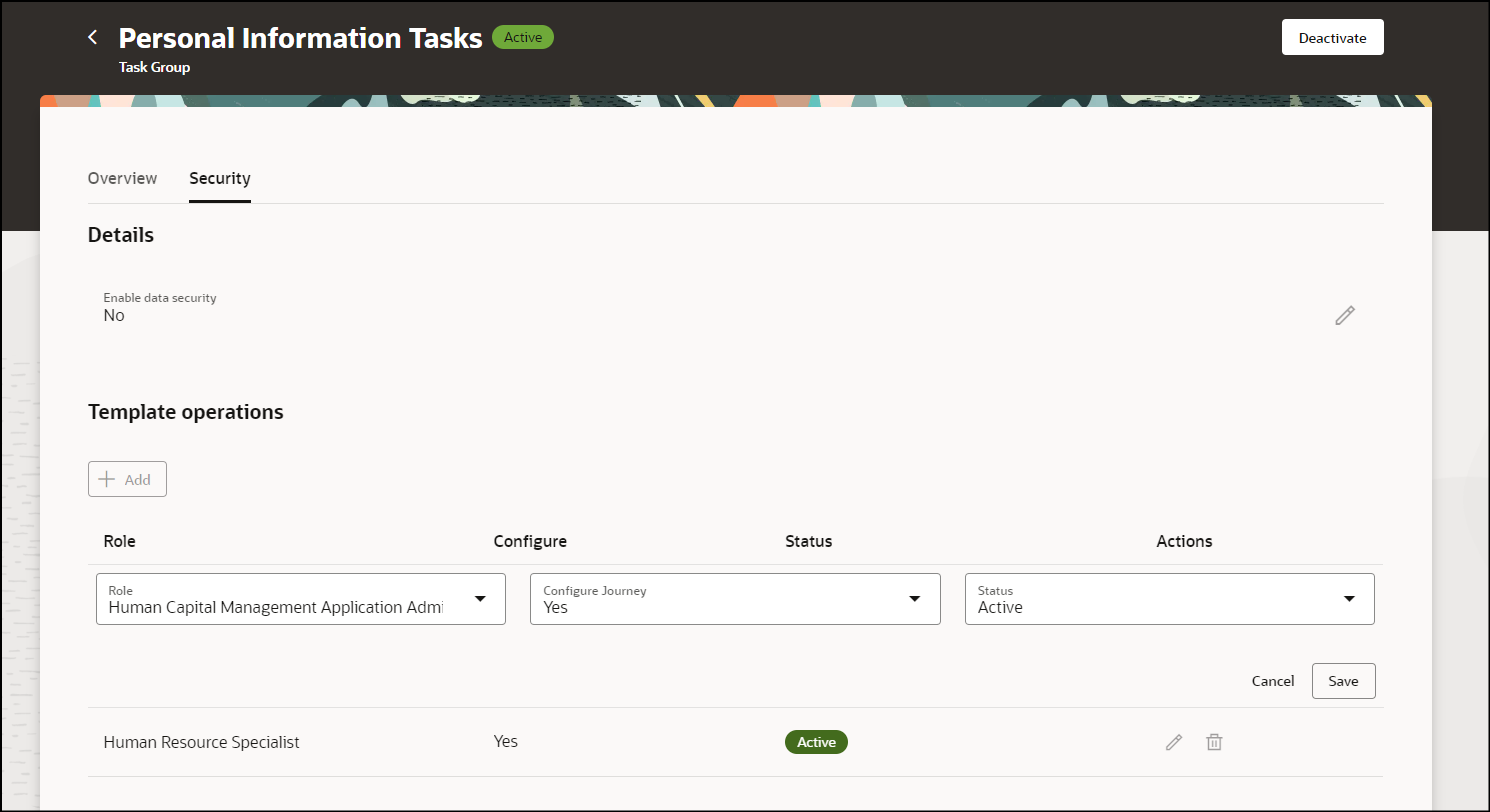Click the Yes value in Human Resource Specialist row
Viewport: 1490px width, 812px height.
click(x=506, y=741)
